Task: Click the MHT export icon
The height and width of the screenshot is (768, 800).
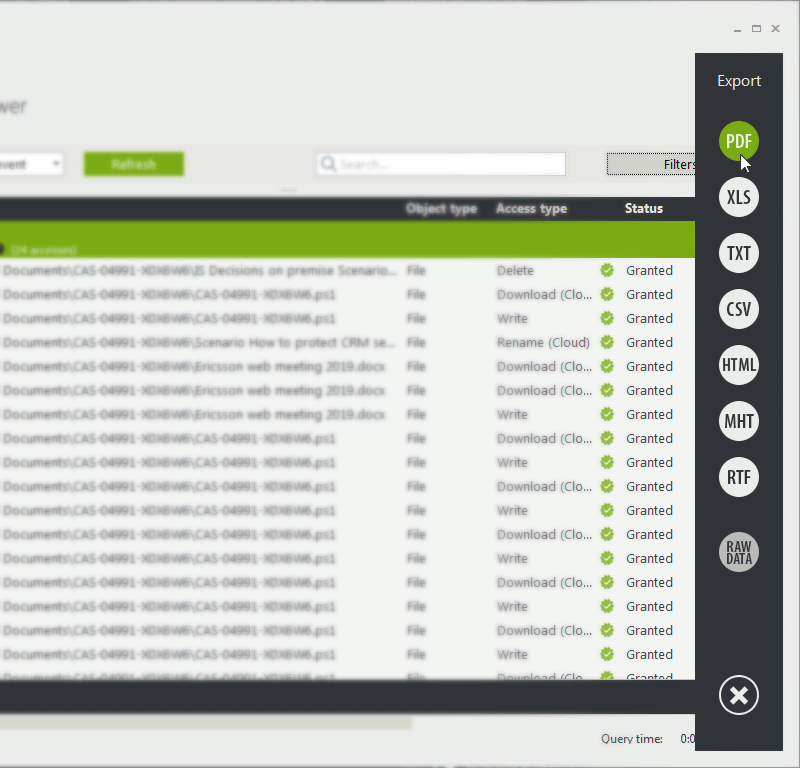Action: click(738, 421)
